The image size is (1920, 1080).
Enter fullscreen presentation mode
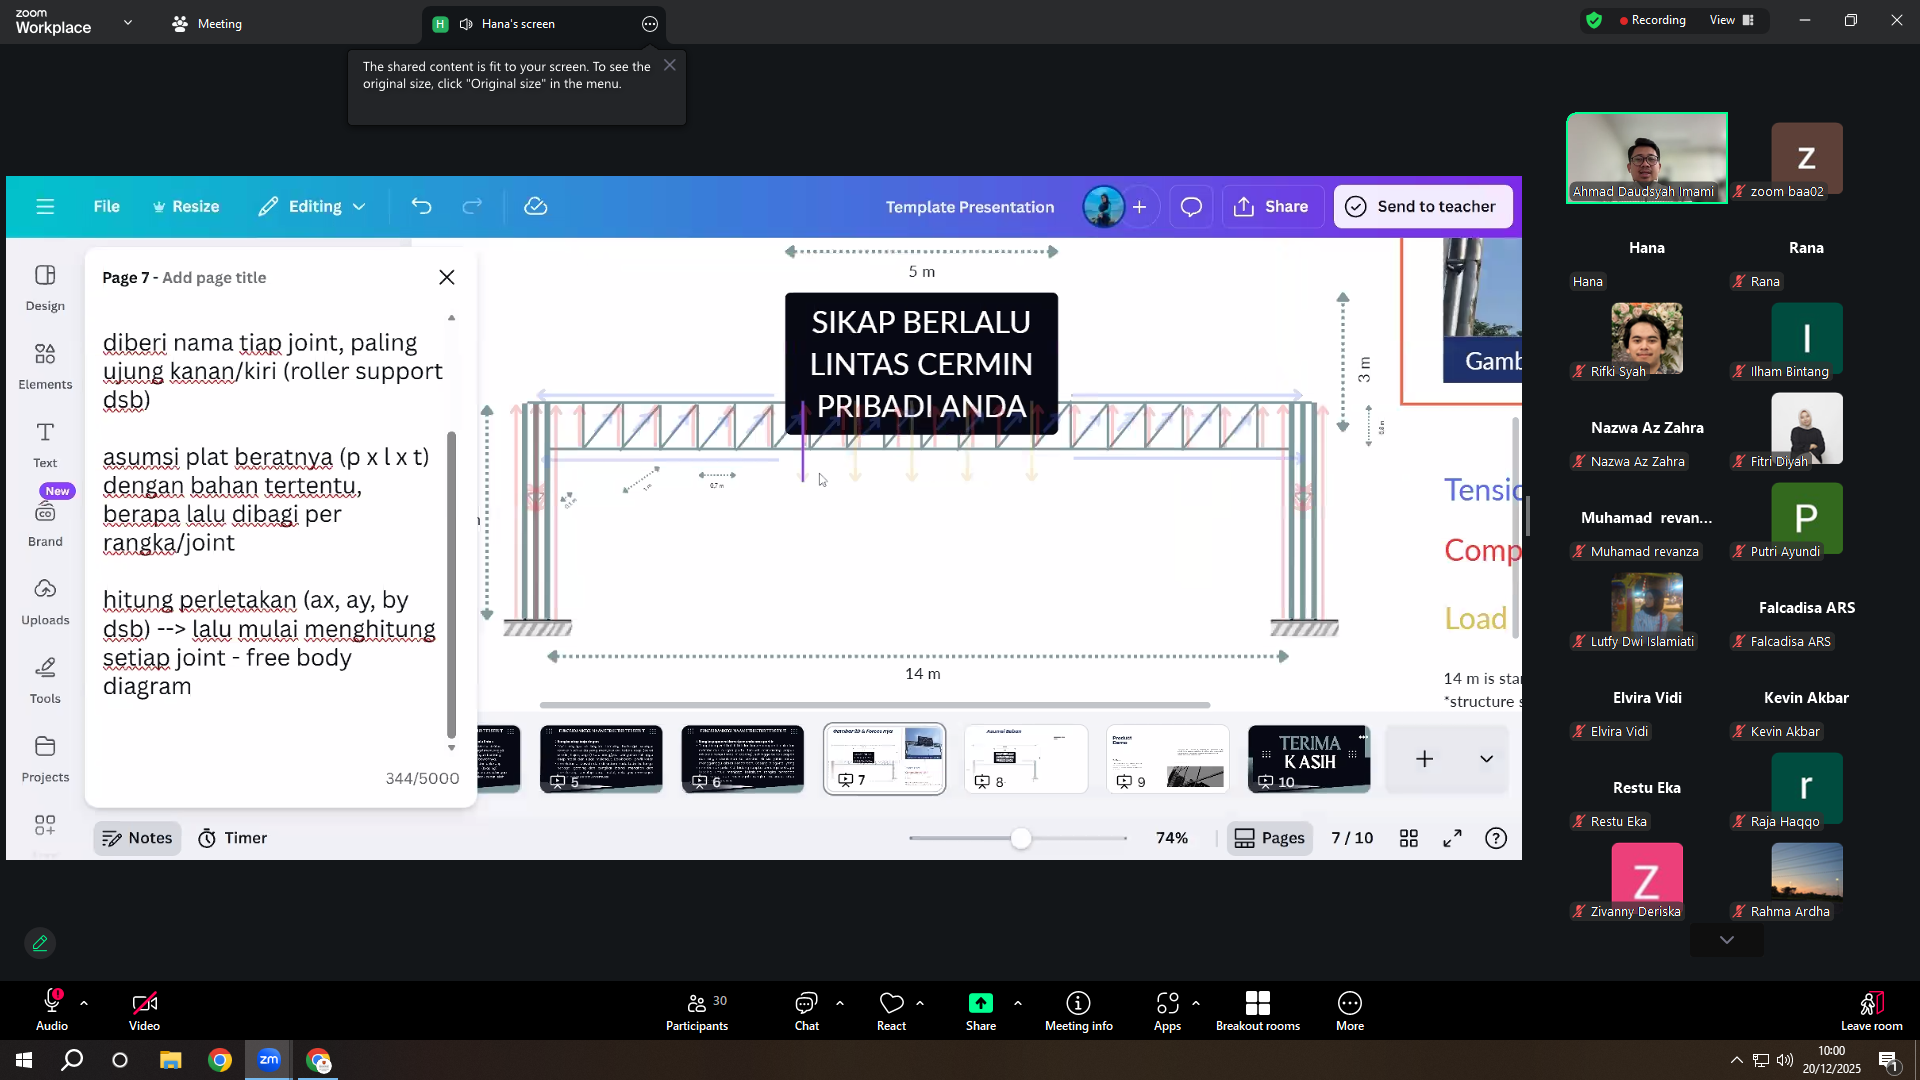click(1452, 838)
